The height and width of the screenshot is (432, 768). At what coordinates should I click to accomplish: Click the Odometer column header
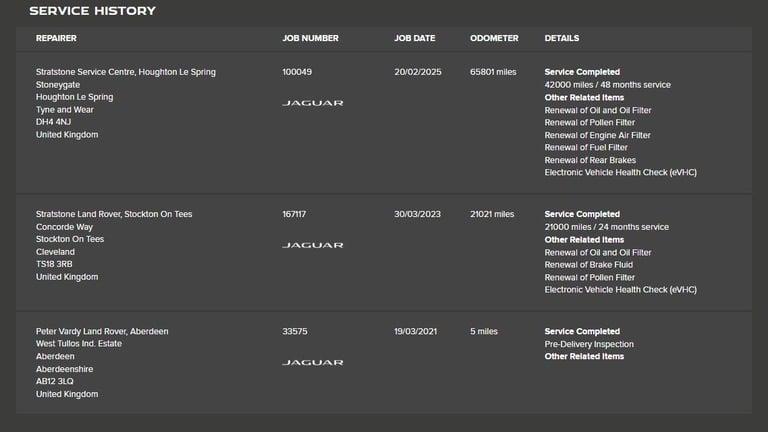pos(494,38)
